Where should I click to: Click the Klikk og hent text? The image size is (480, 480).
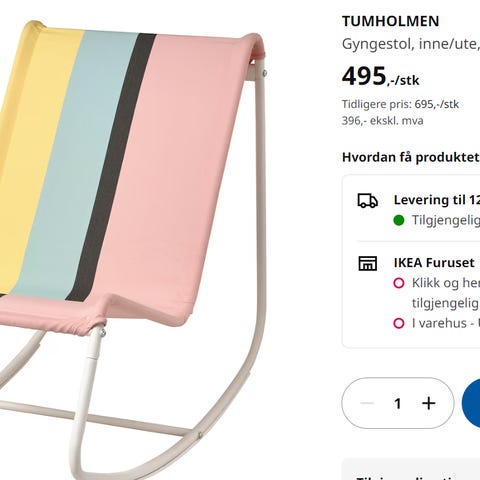(446, 283)
